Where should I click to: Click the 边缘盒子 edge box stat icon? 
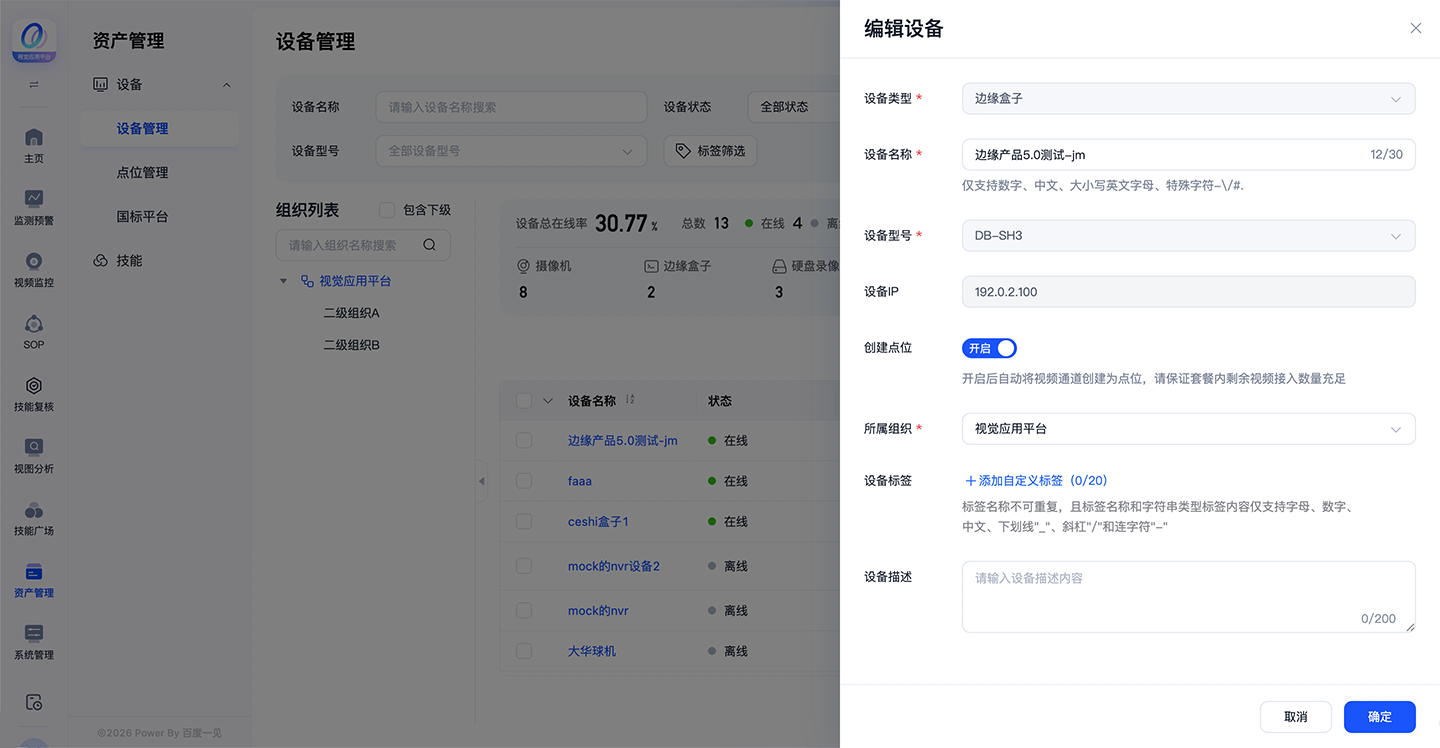[651, 267]
